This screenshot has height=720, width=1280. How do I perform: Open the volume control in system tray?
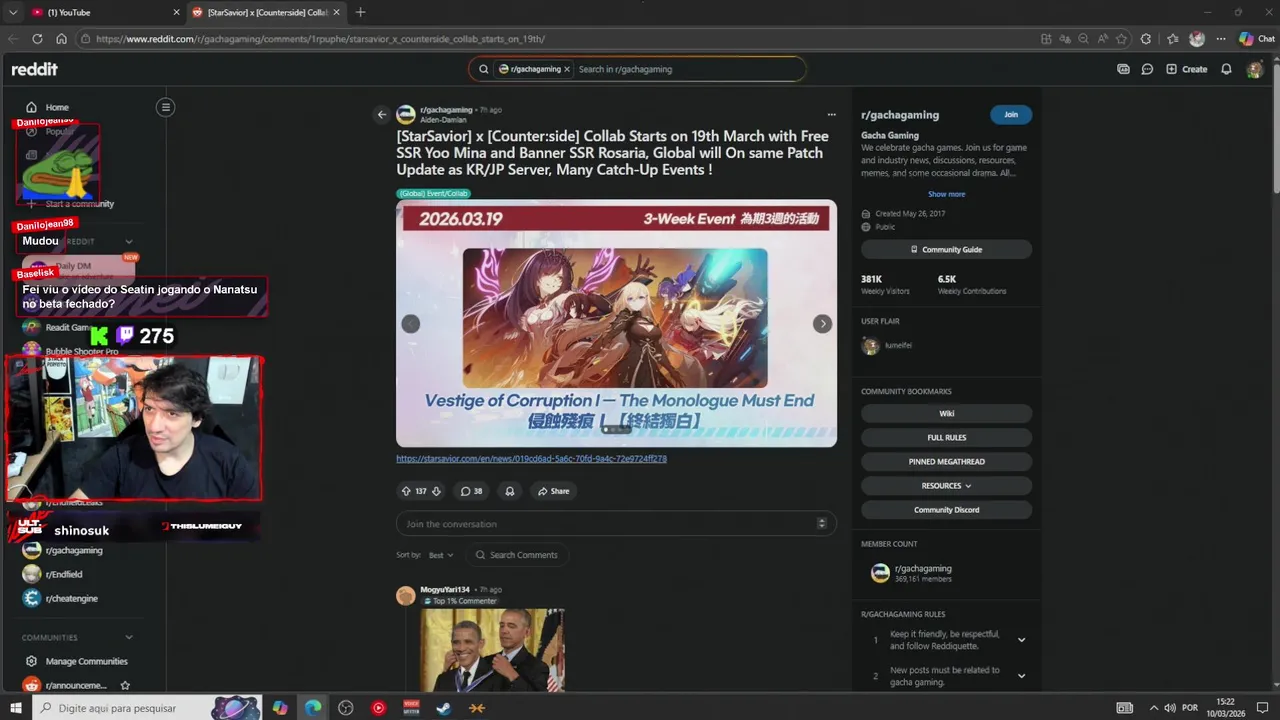click(x=1171, y=708)
